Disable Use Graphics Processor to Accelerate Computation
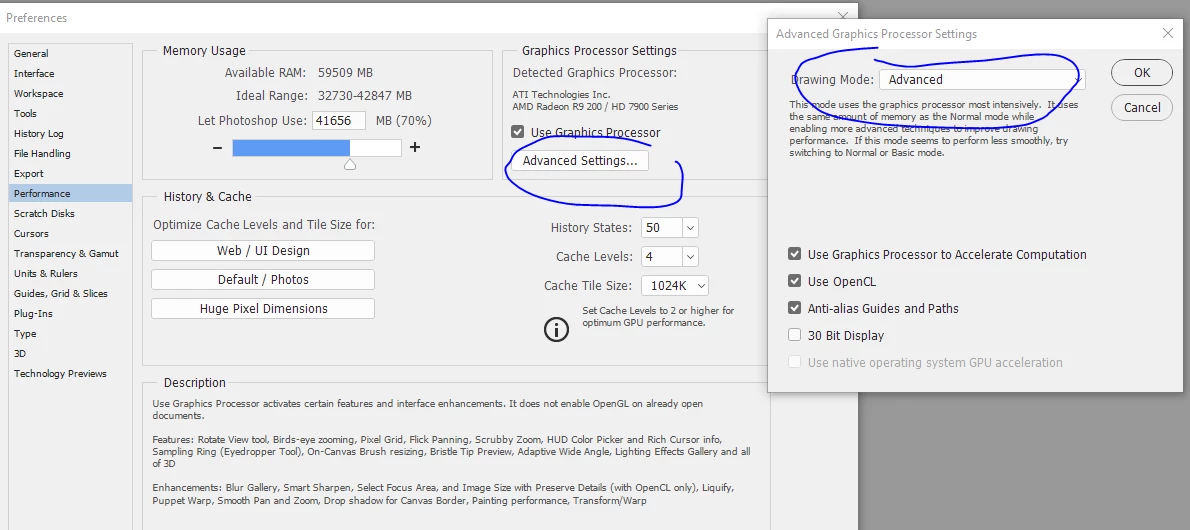1190x530 pixels. point(795,254)
